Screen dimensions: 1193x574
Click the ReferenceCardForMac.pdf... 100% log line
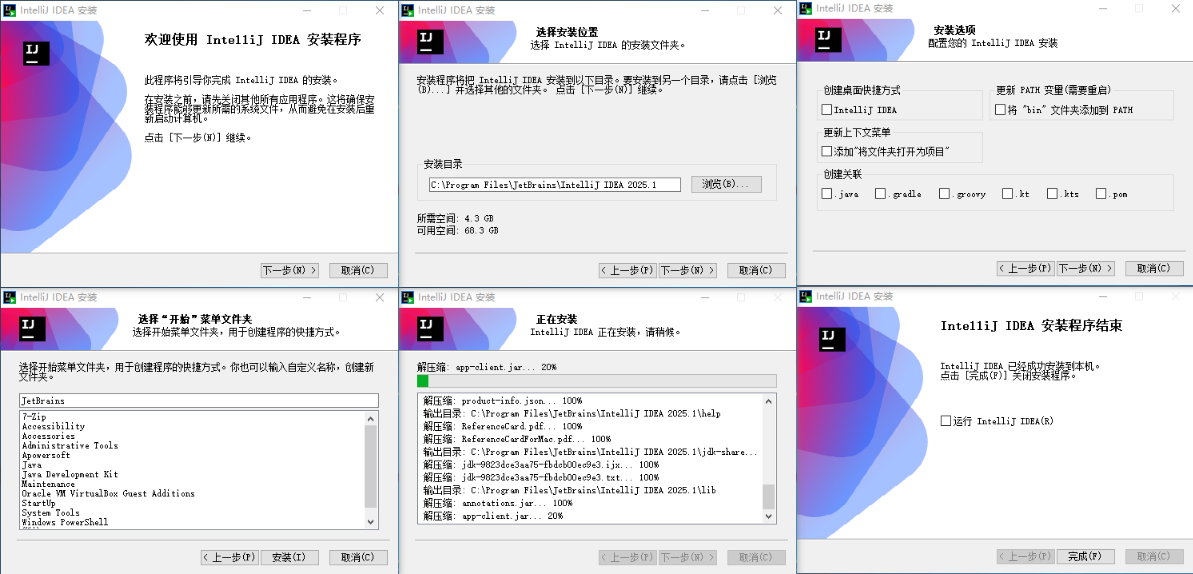pos(517,438)
